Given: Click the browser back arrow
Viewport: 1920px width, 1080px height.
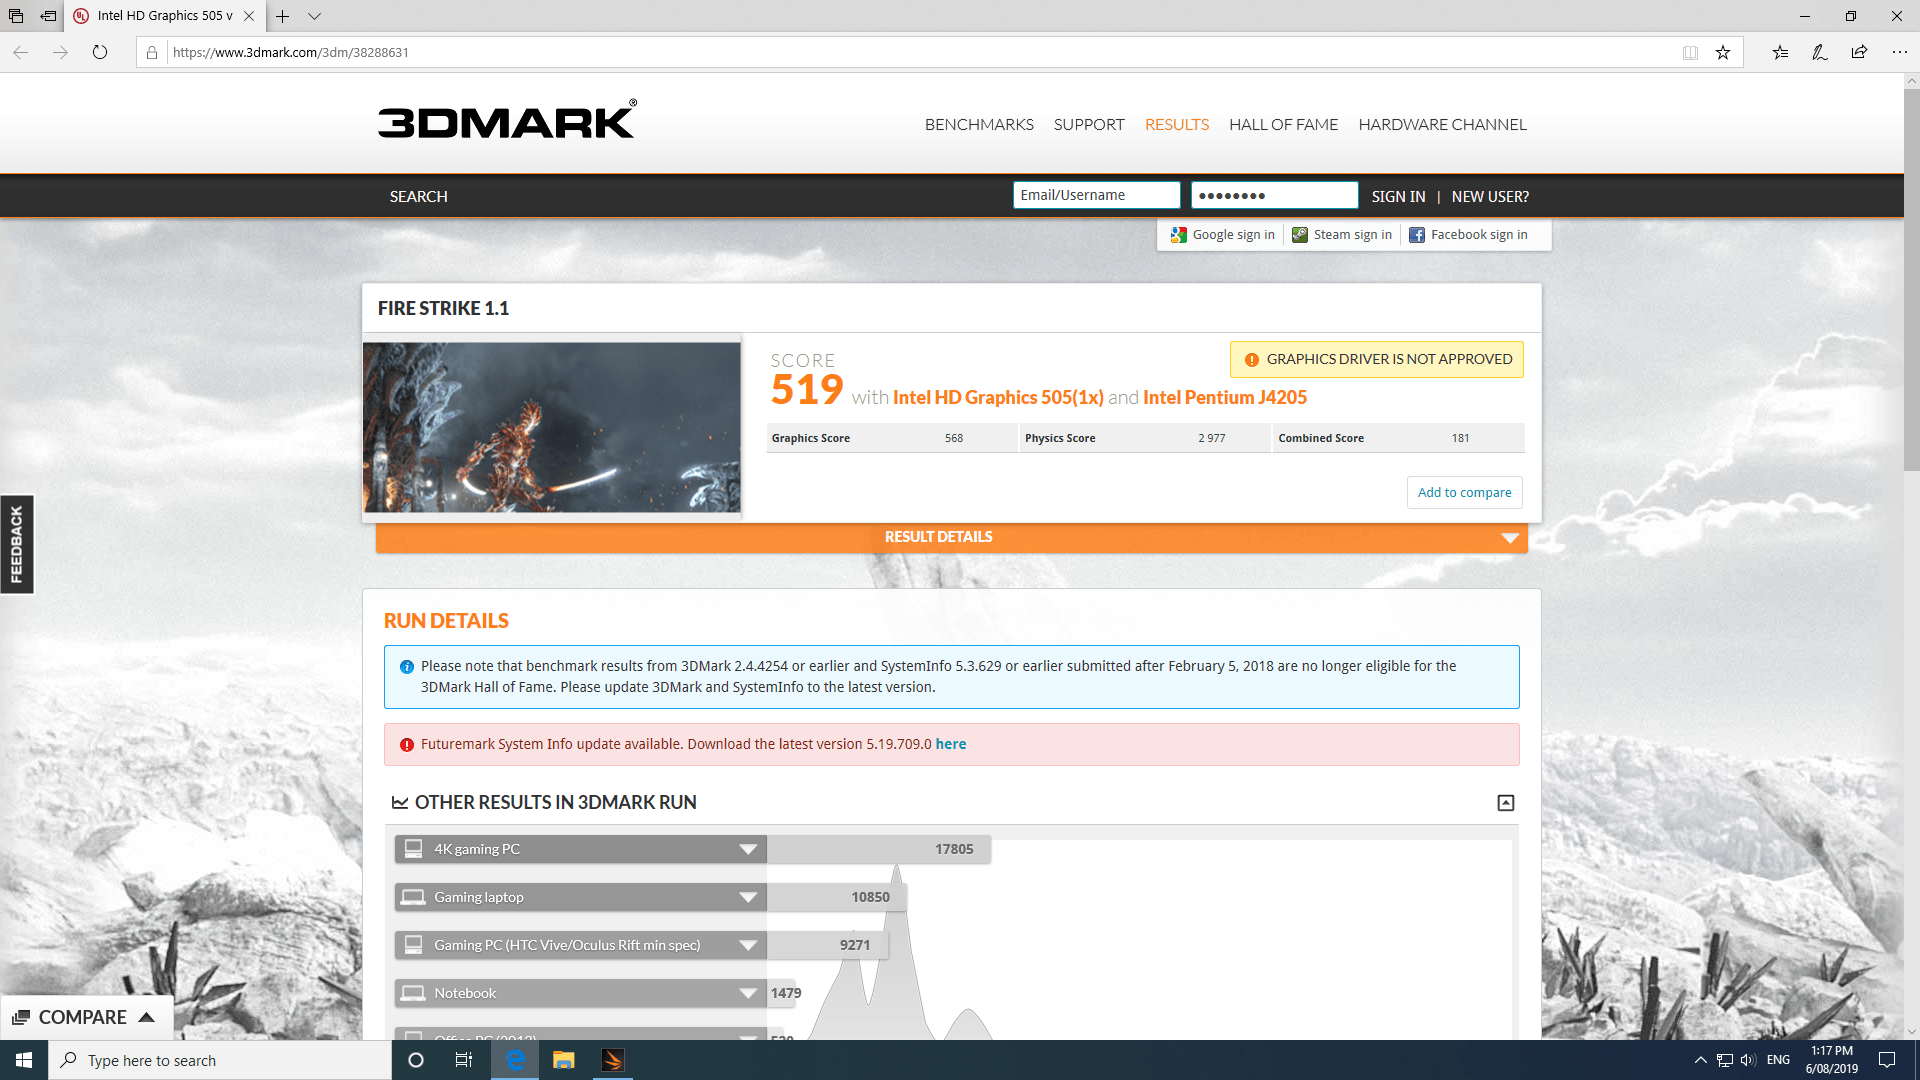Looking at the screenshot, I should 20,52.
